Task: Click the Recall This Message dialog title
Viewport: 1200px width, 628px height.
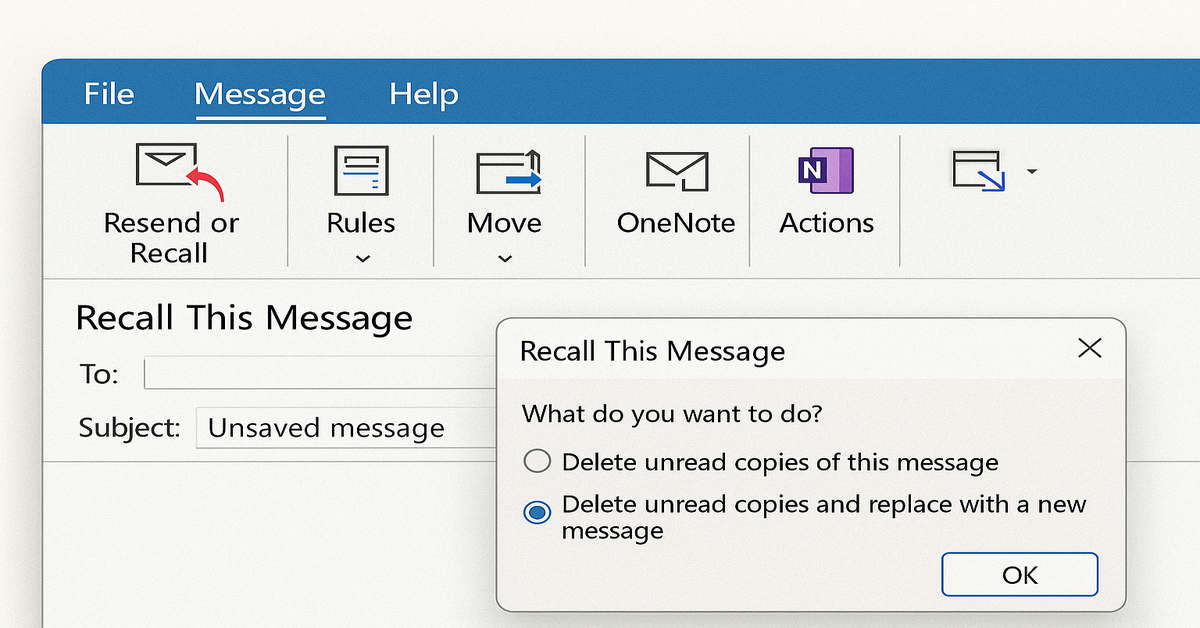Action: pos(653,351)
